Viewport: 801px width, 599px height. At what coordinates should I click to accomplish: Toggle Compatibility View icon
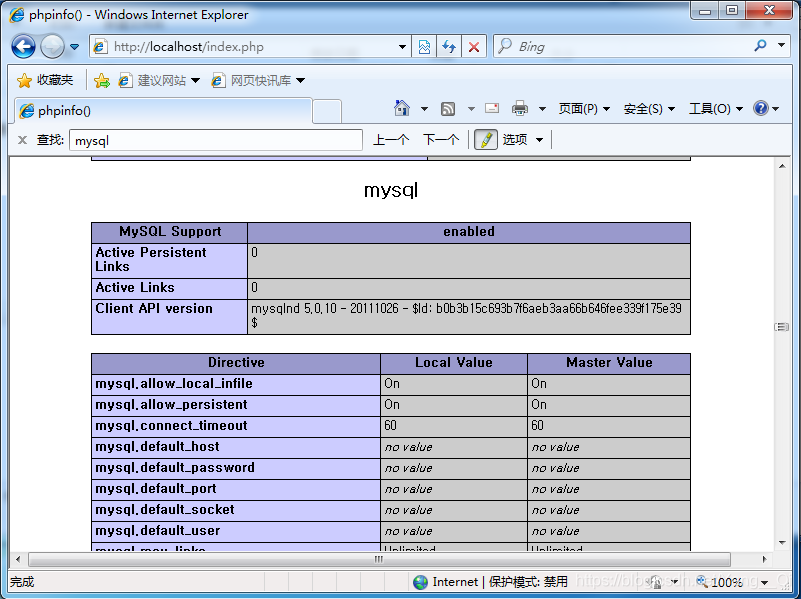424,47
